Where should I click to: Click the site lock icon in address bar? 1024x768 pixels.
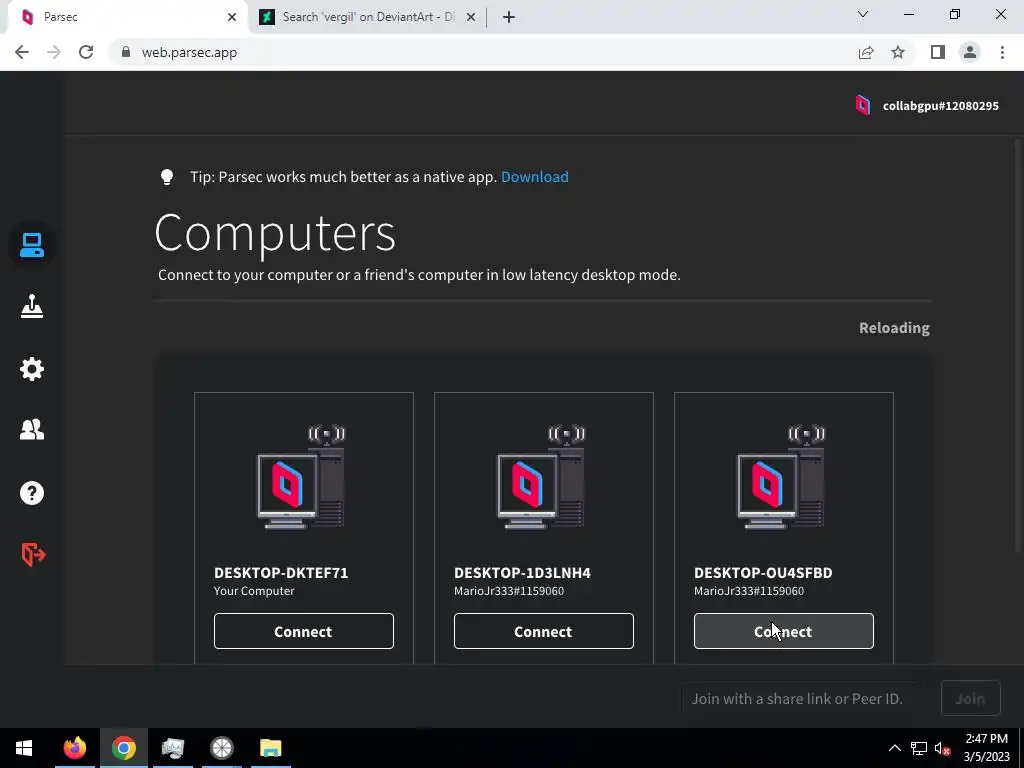point(125,52)
